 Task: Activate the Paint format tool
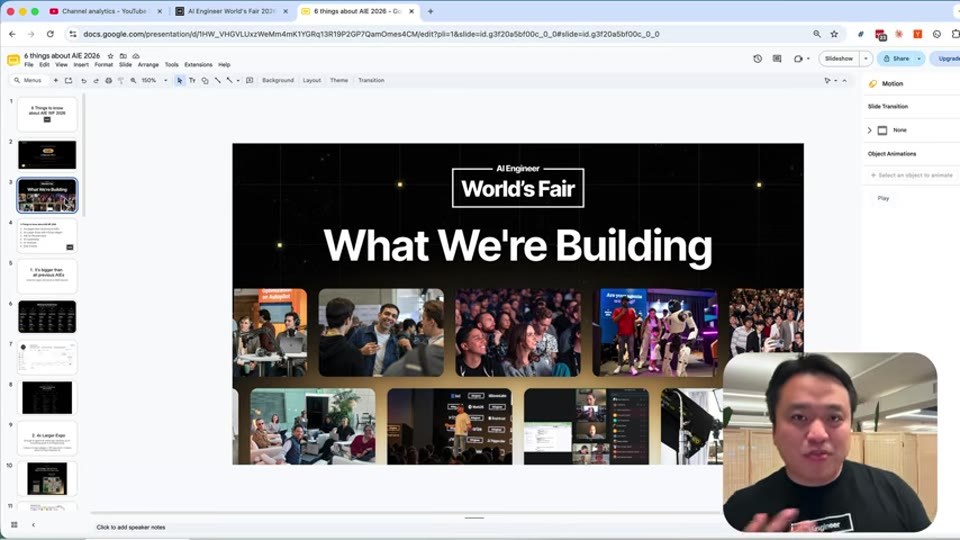coord(121,80)
